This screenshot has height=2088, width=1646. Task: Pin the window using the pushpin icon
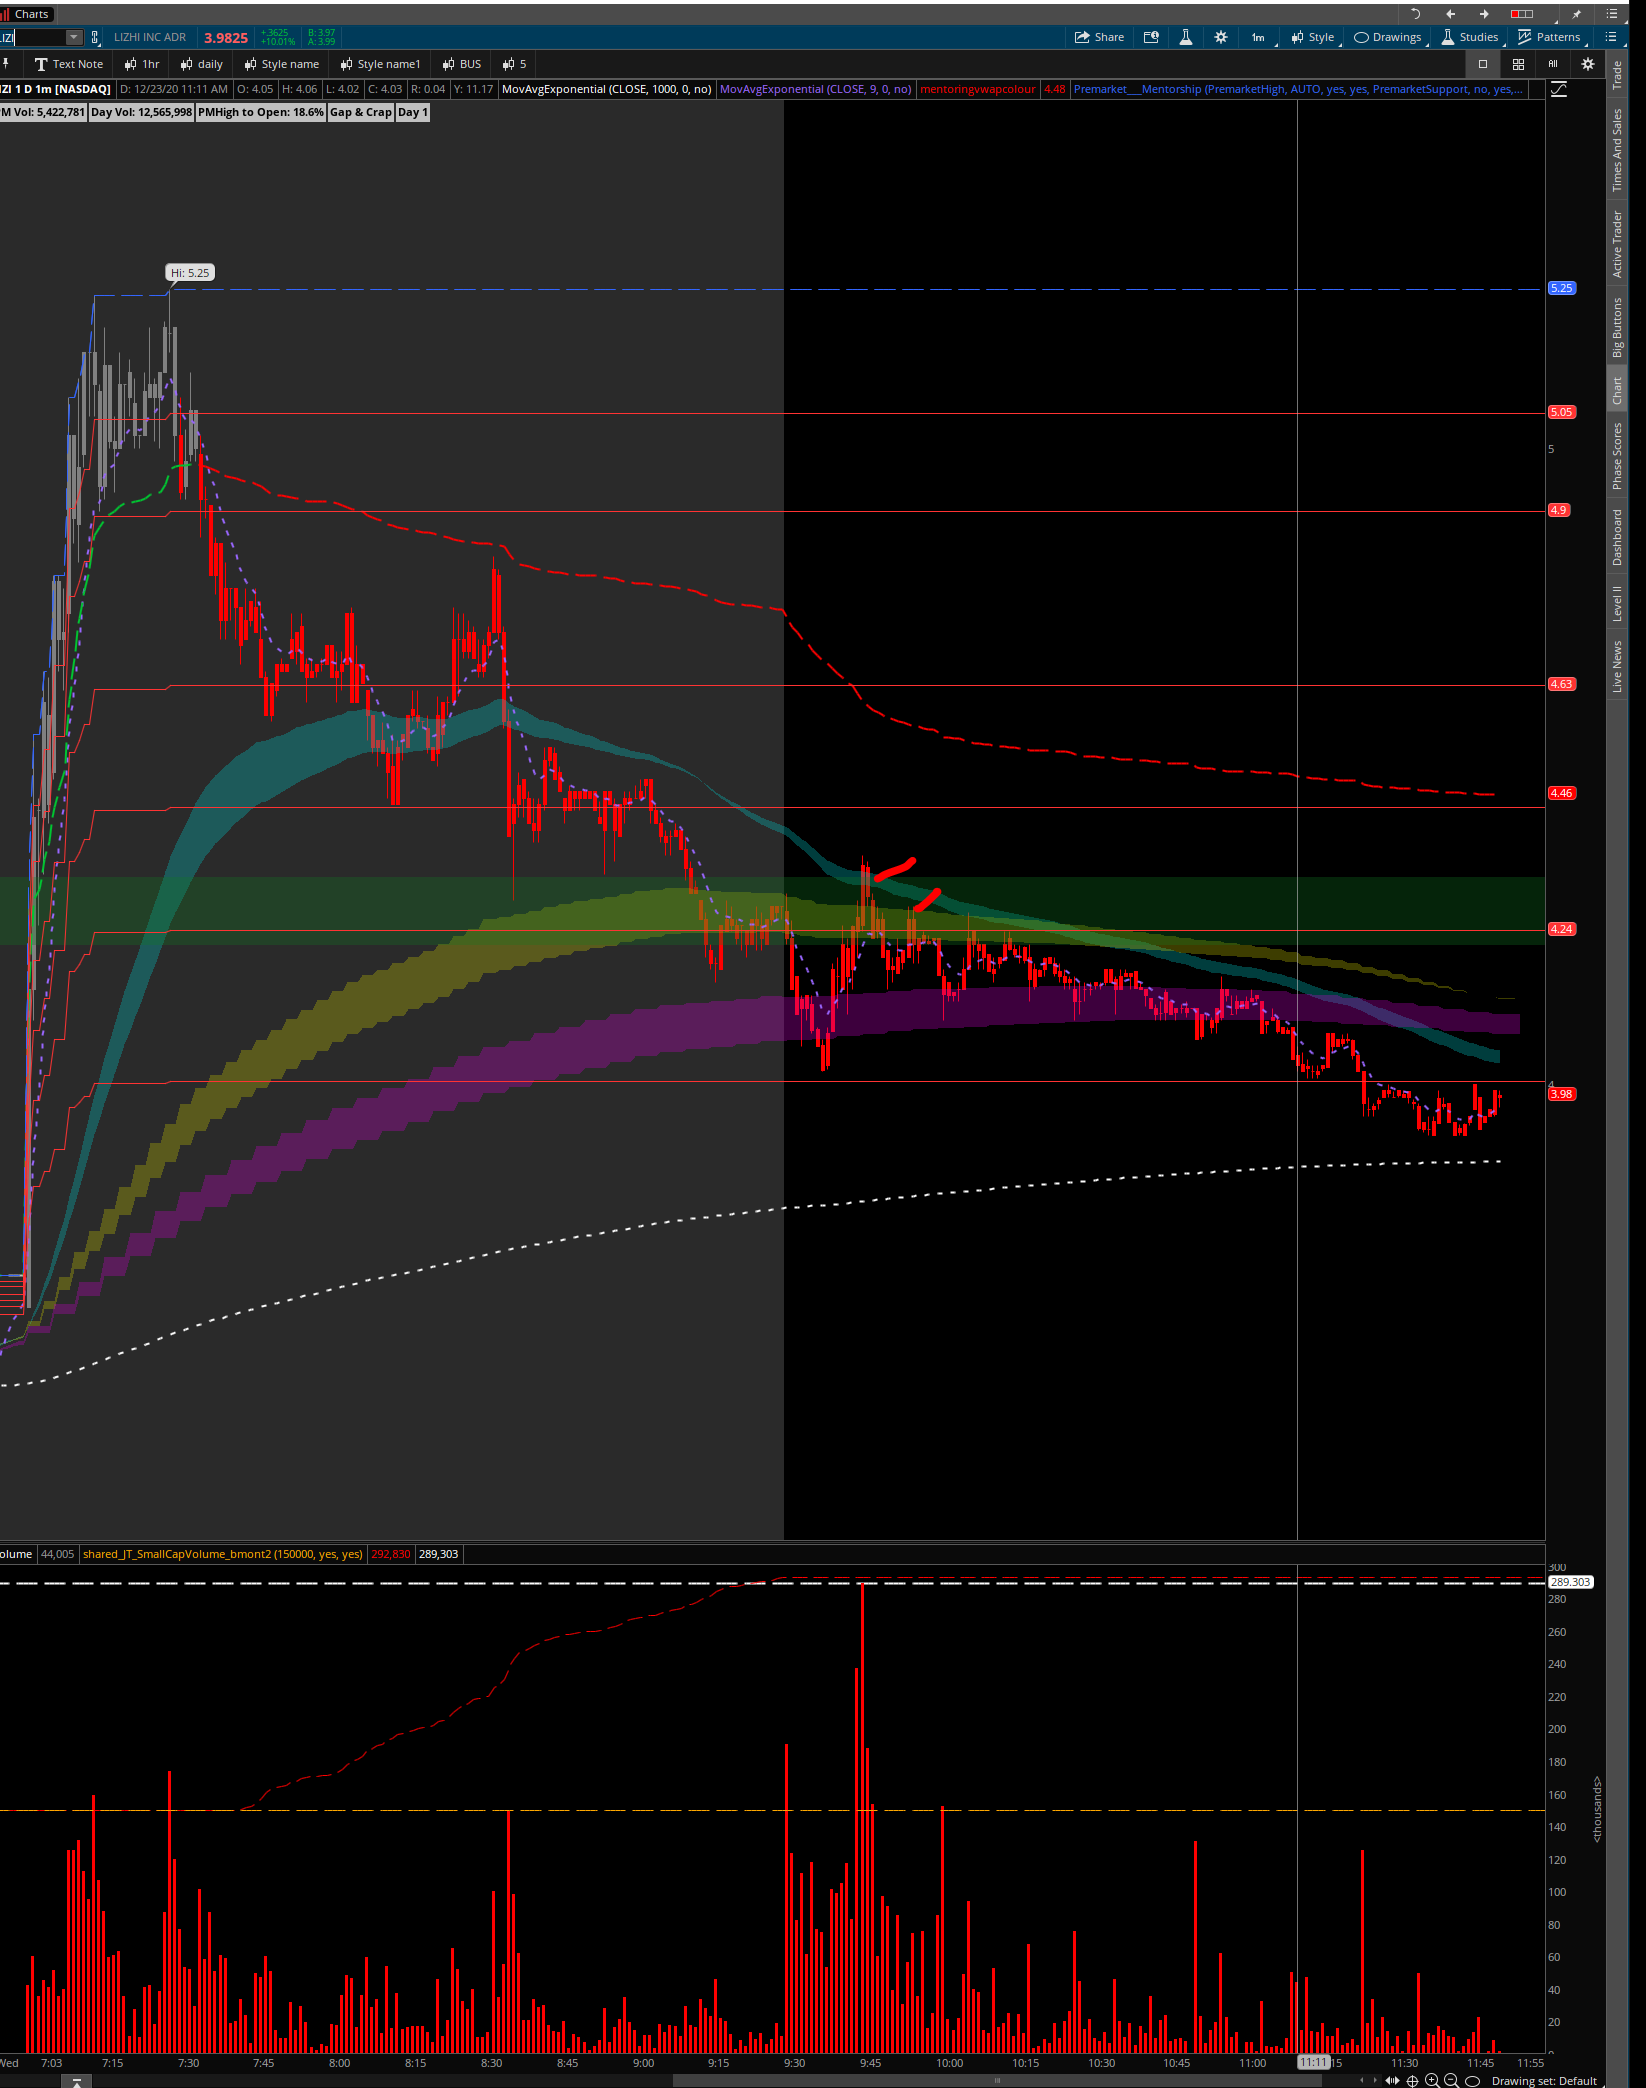click(1577, 14)
